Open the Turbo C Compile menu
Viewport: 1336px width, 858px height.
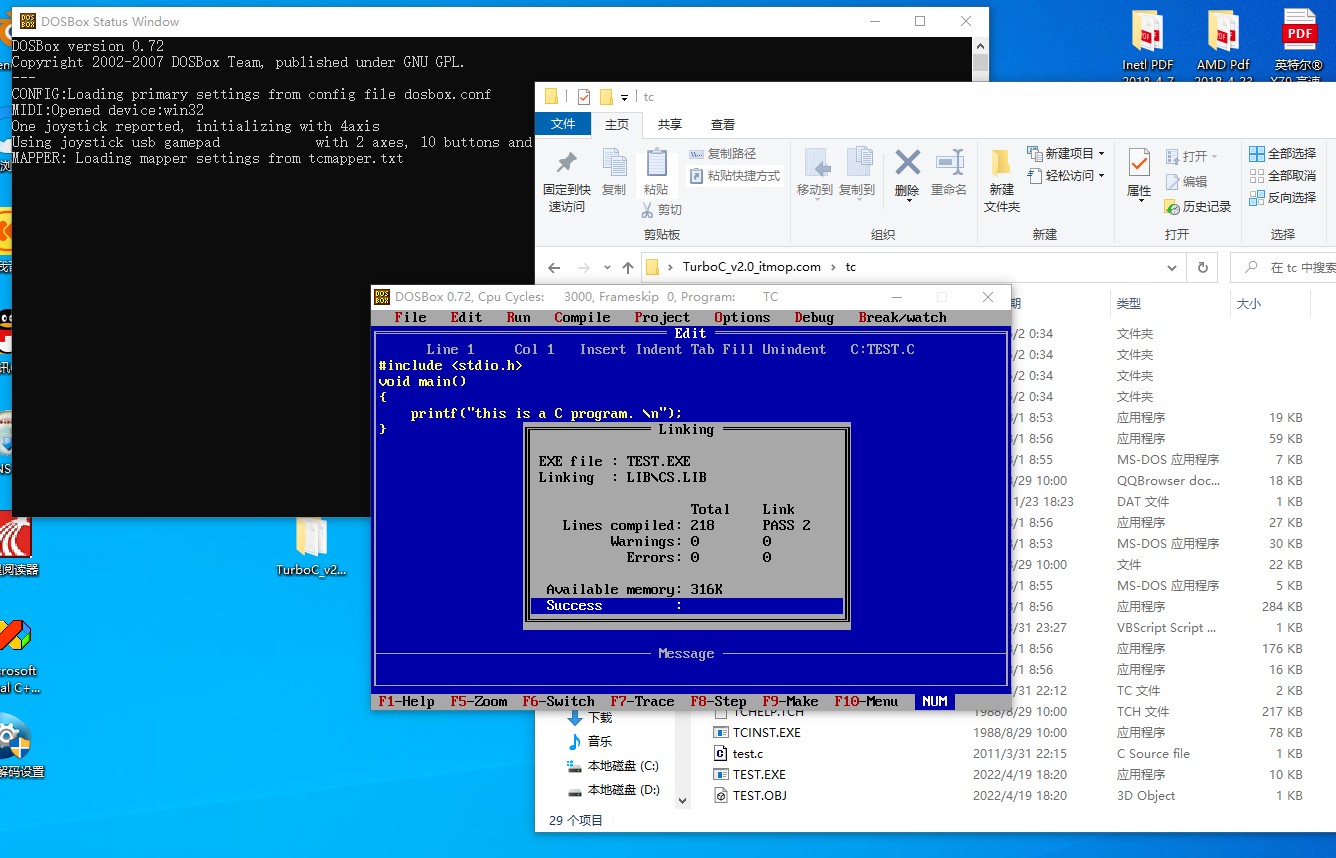point(582,318)
